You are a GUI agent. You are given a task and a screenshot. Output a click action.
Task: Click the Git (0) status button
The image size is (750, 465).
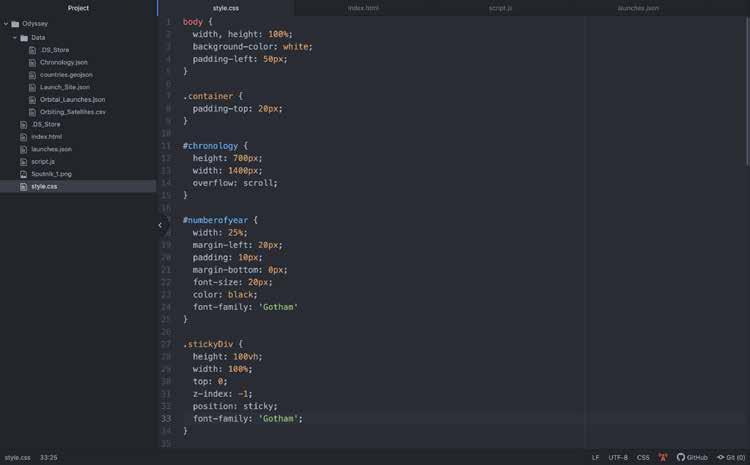coord(730,457)
